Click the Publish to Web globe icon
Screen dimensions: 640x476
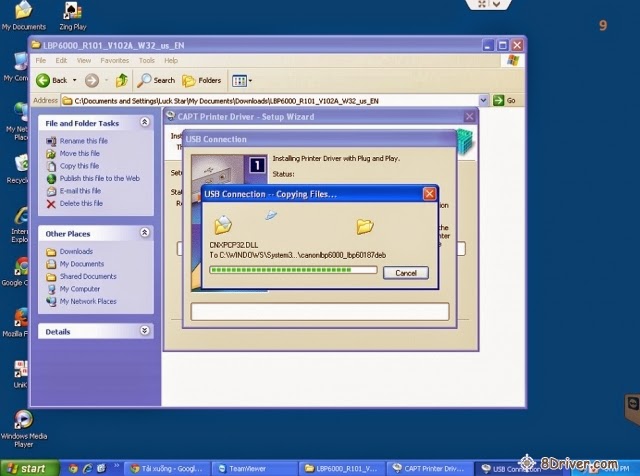point(51,179)
